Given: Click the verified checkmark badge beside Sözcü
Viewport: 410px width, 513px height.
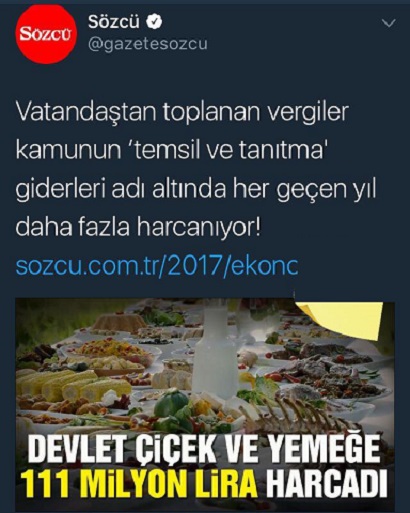Looking at the screenshot, I should pos(154,22).
